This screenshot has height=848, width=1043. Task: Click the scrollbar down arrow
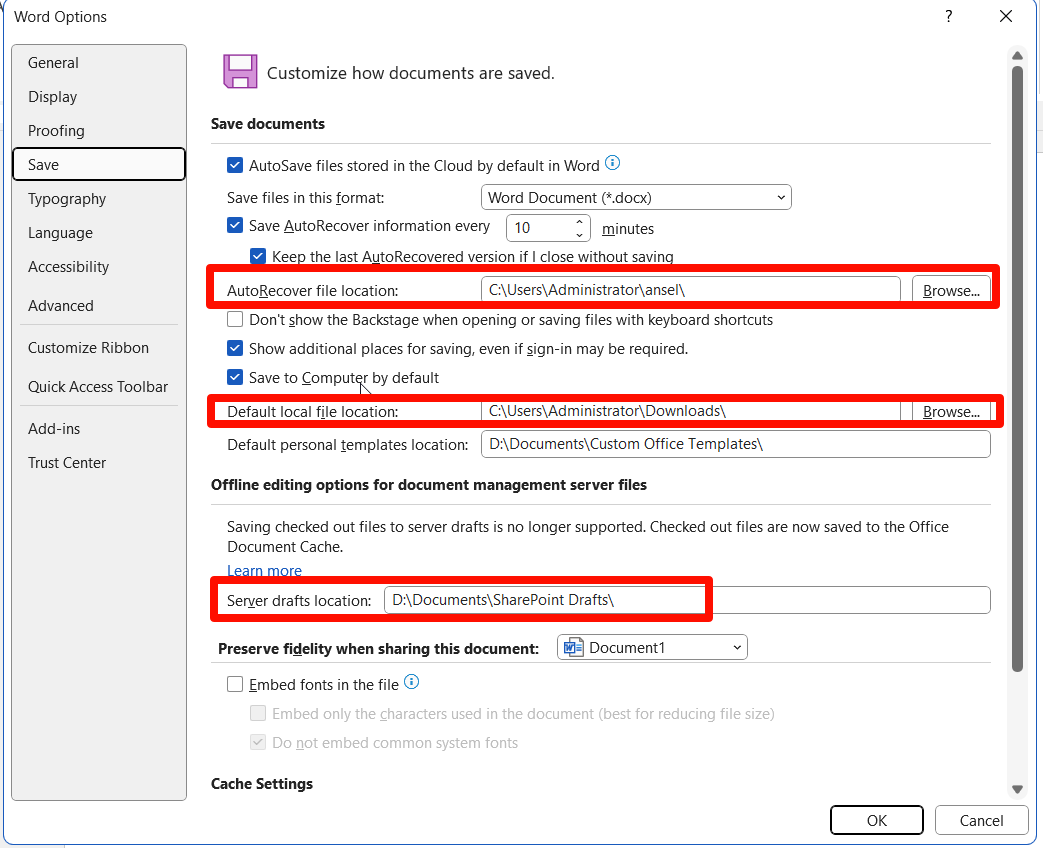[1017, 789]
